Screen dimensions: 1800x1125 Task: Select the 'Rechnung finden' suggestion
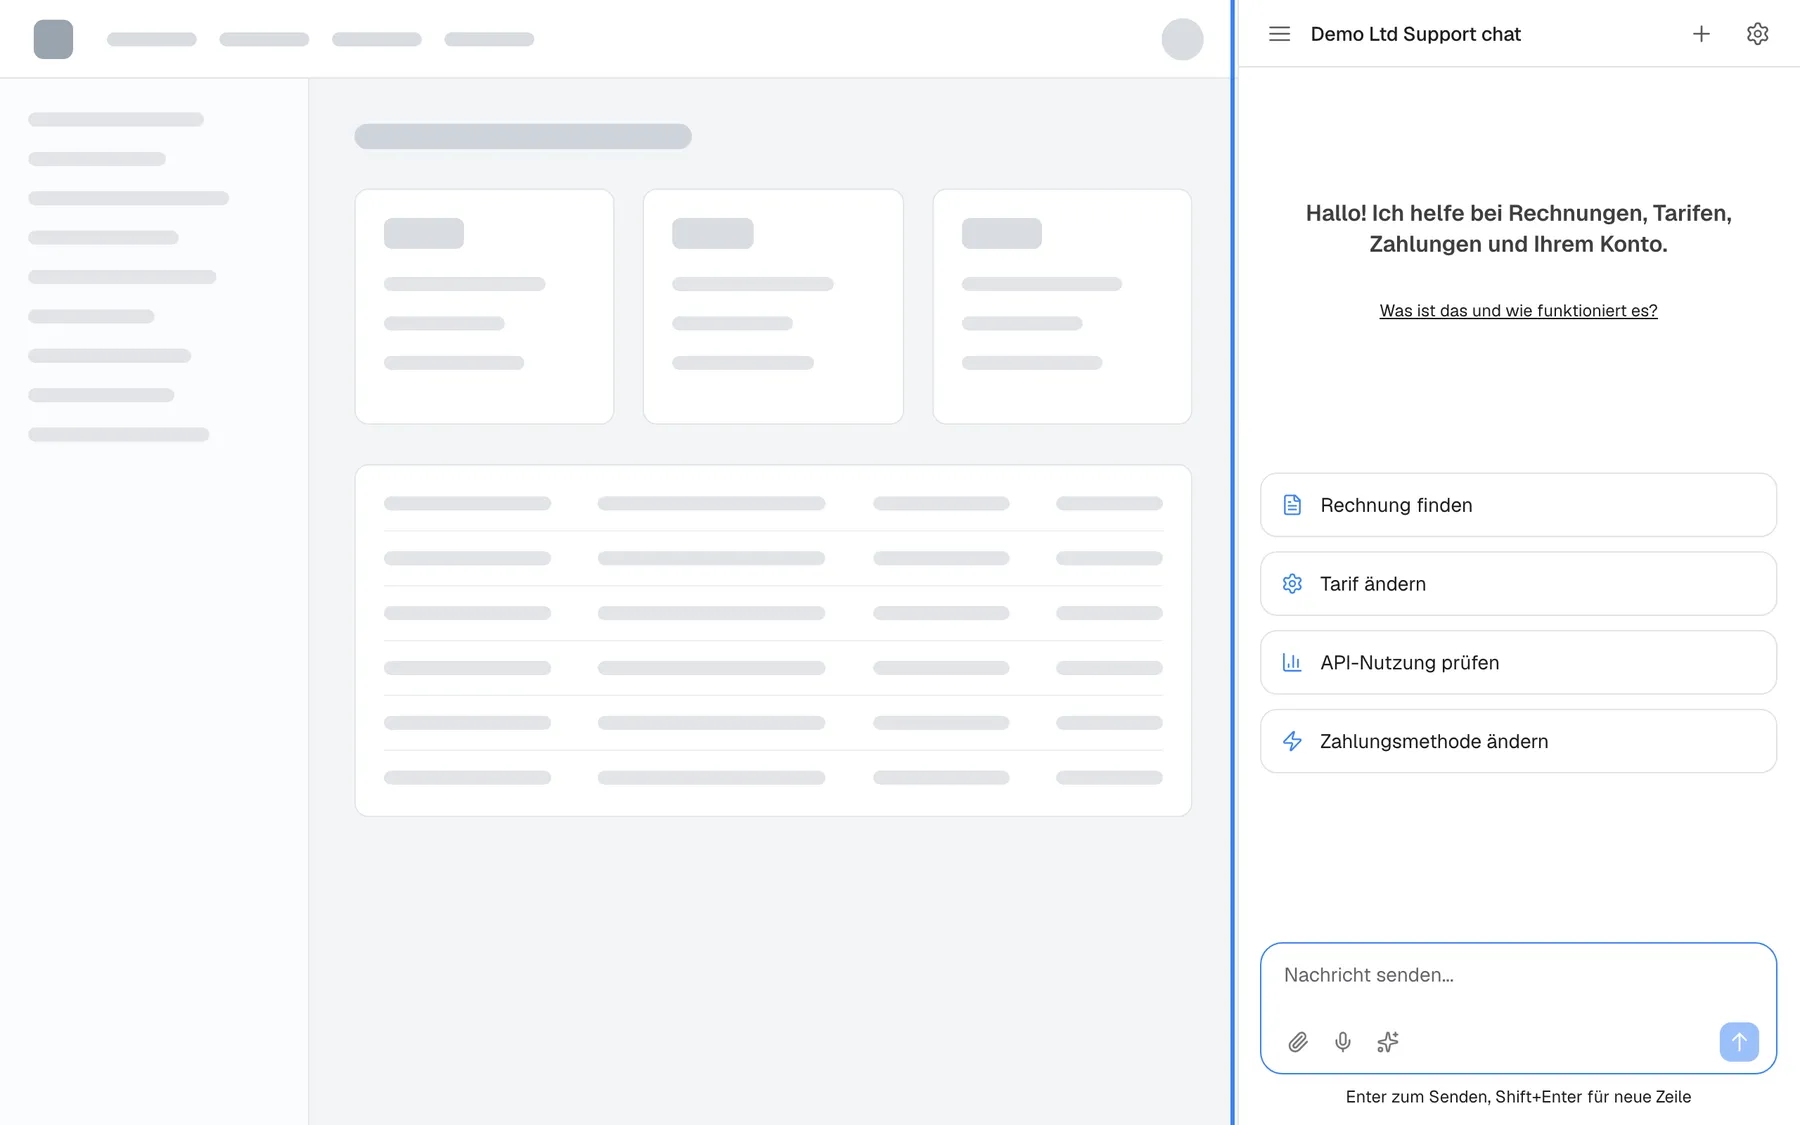1518,505
